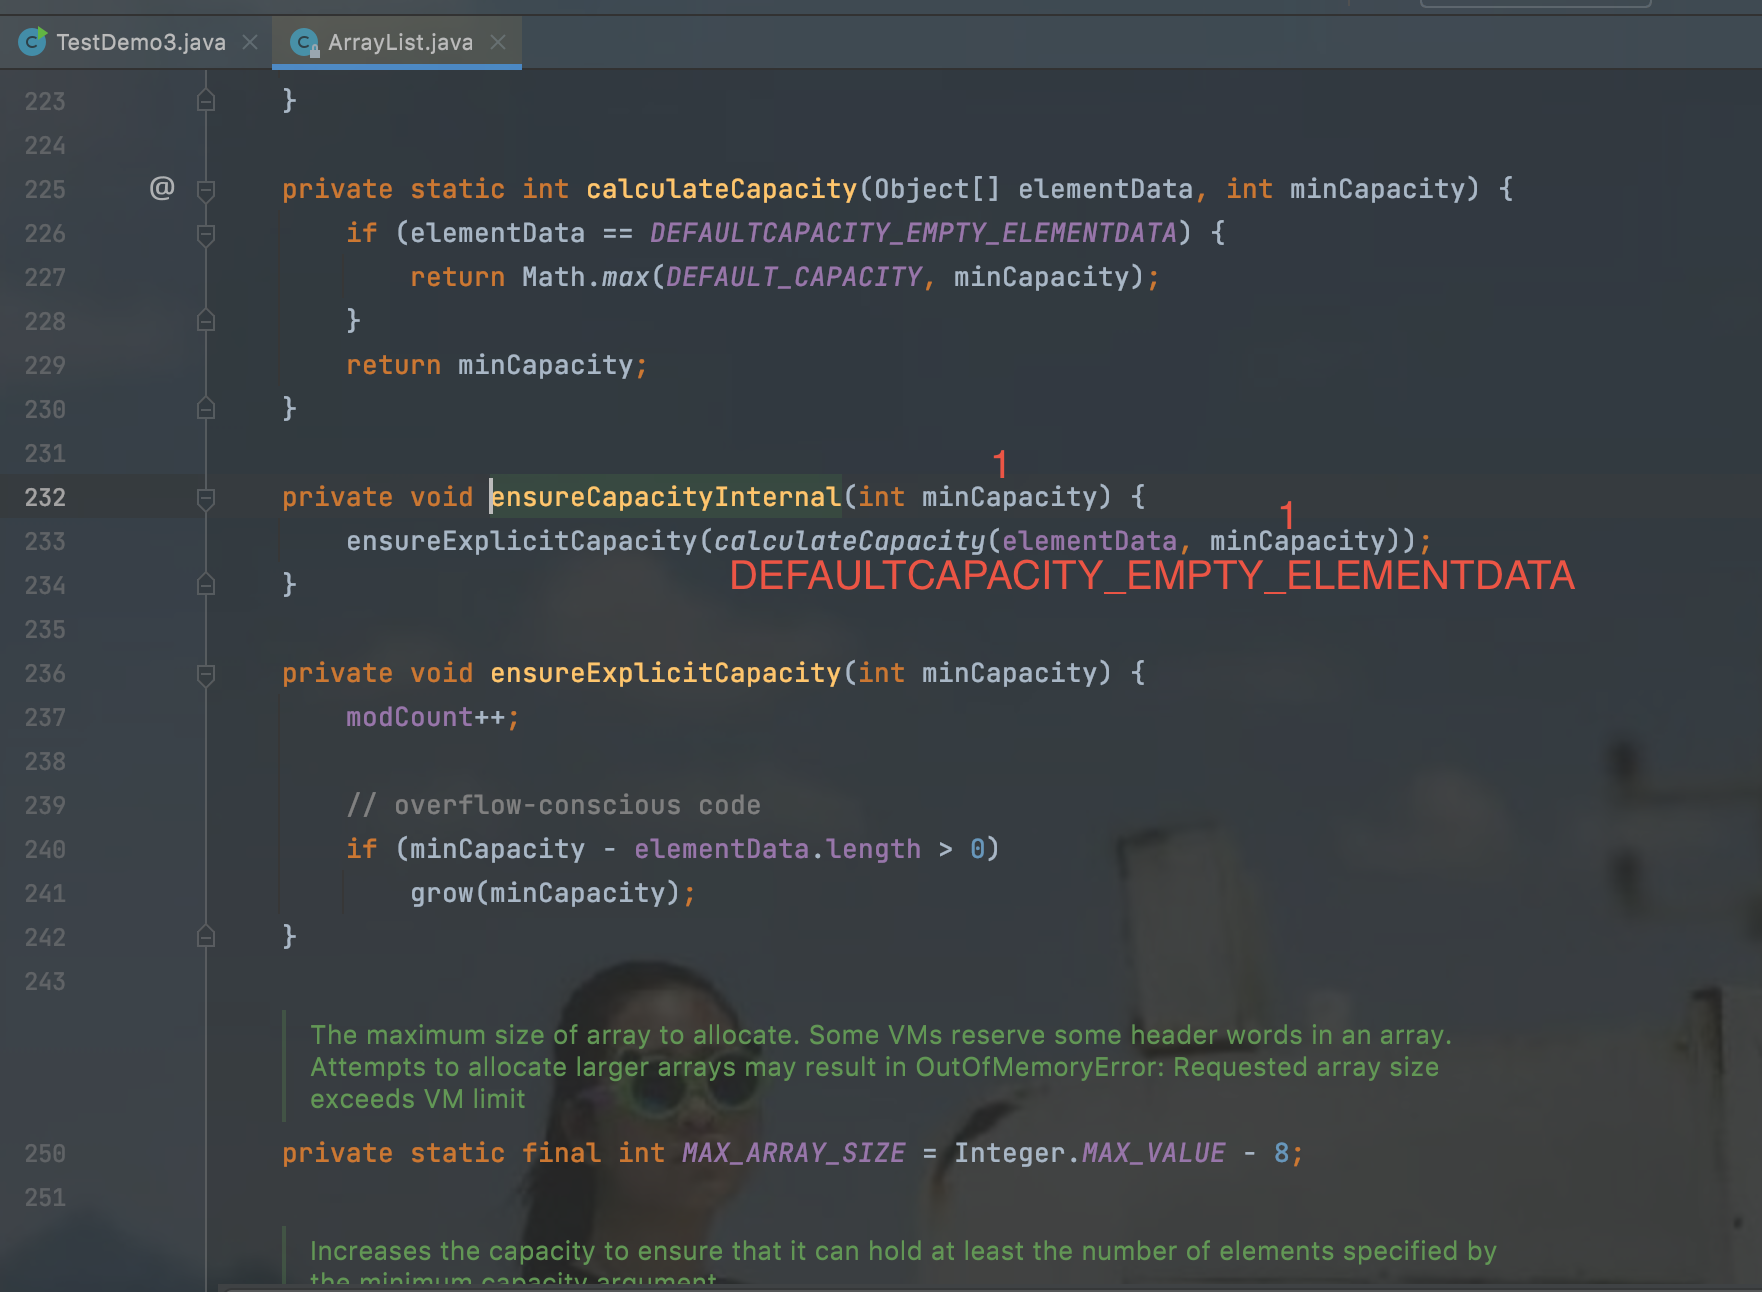Fold the closing brace marker at line 242
This screenshot has width=1762, height=1292.
206,937
